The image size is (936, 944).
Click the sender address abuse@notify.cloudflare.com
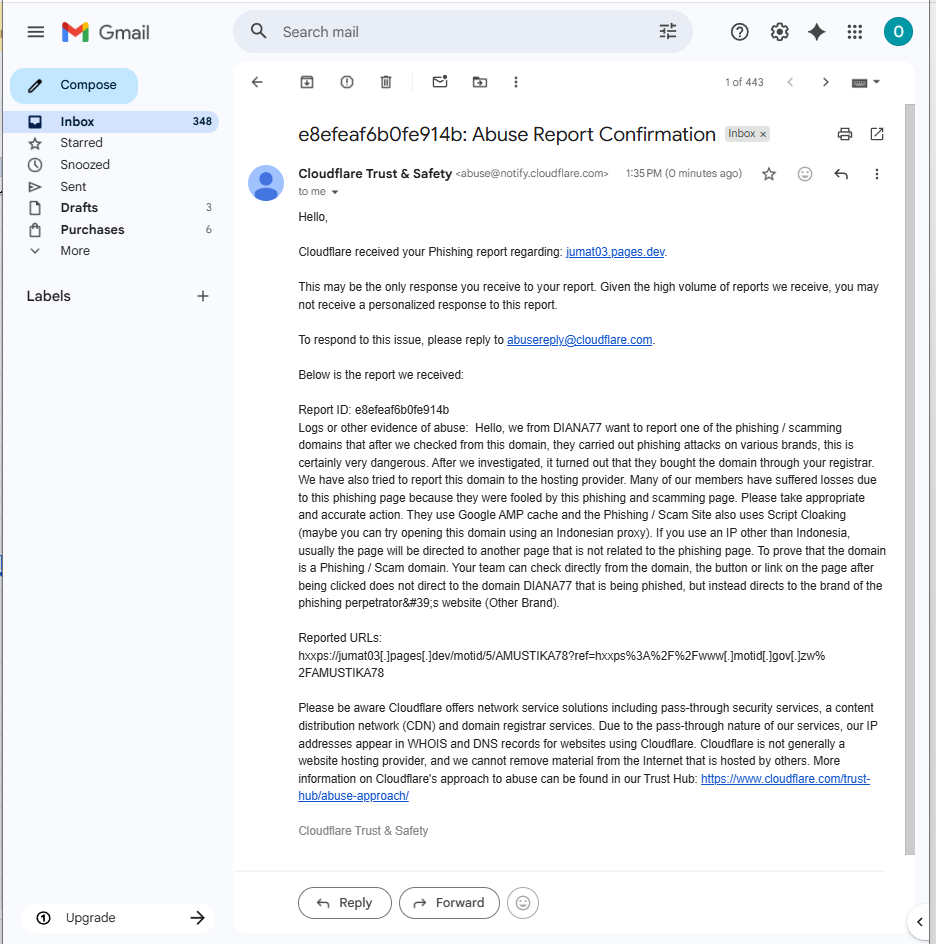coord(532,173)
